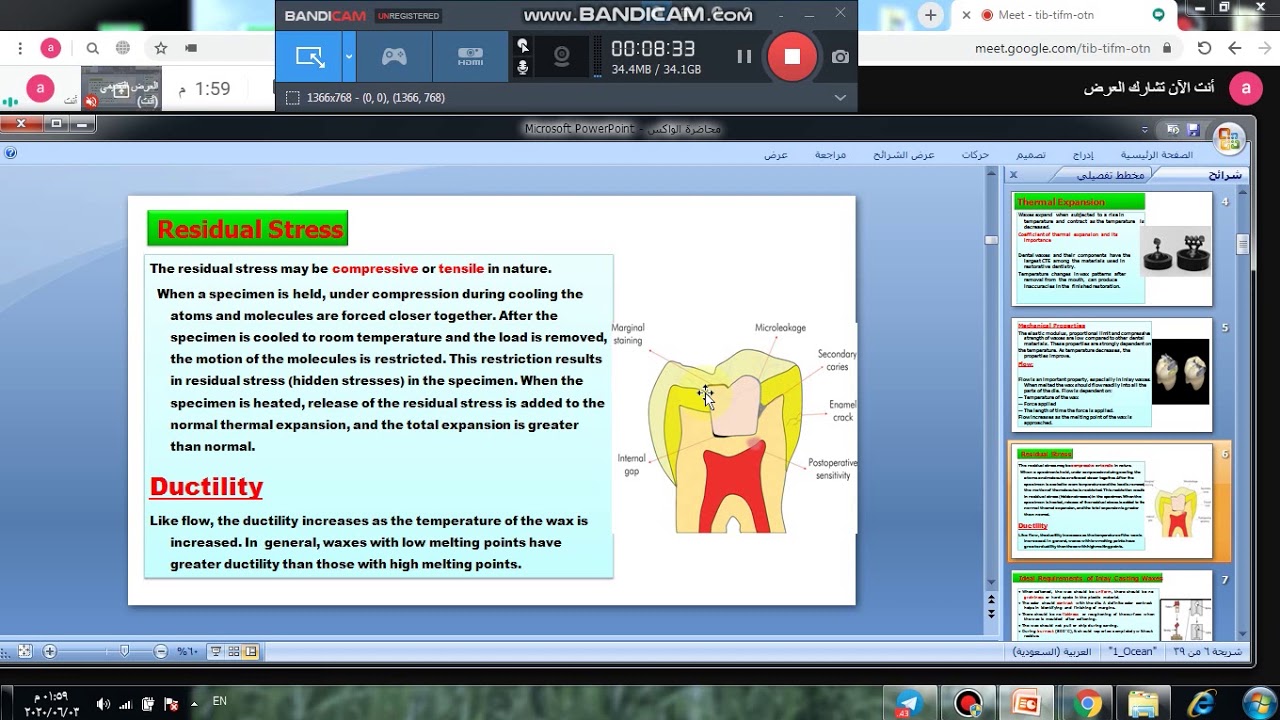
Task: Click the quick access toolbar icon beside Save
Action: click(x=1173, y=129)
